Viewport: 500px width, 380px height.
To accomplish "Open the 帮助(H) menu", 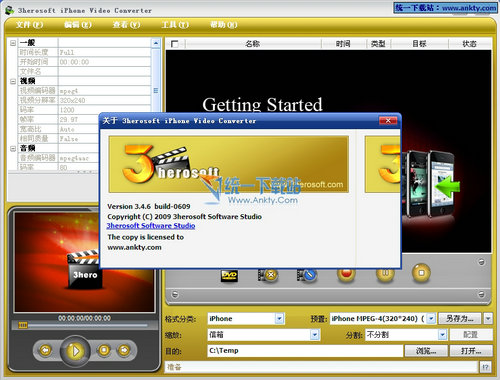I will pyautogui.click(x=224, y=25).
